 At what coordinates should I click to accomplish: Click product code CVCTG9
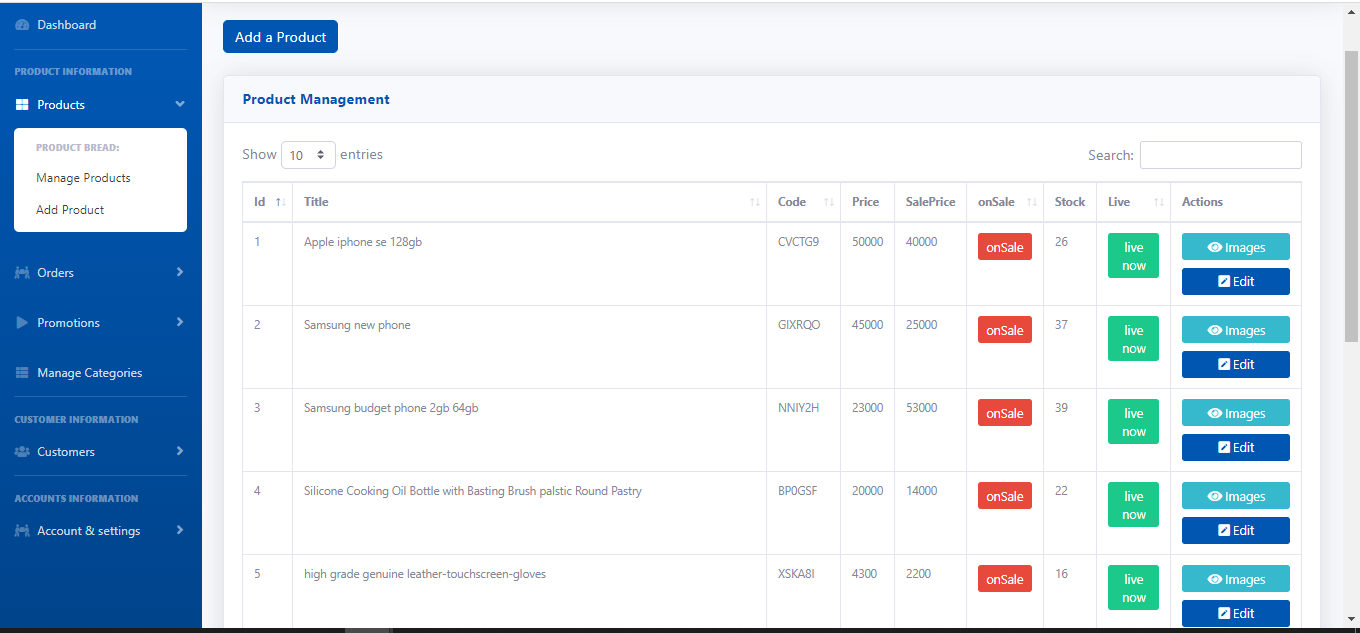pyautogui.click(x=798, y=242)
